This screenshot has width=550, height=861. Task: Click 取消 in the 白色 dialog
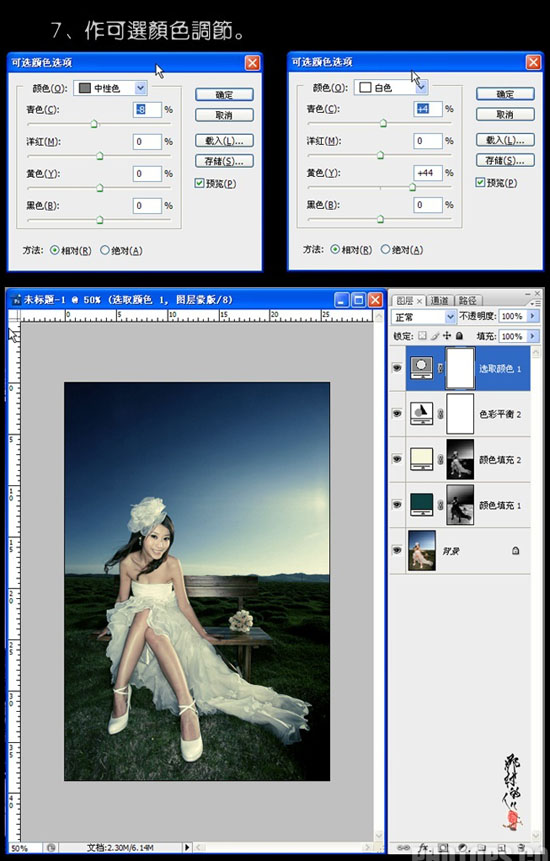[505, 114]
